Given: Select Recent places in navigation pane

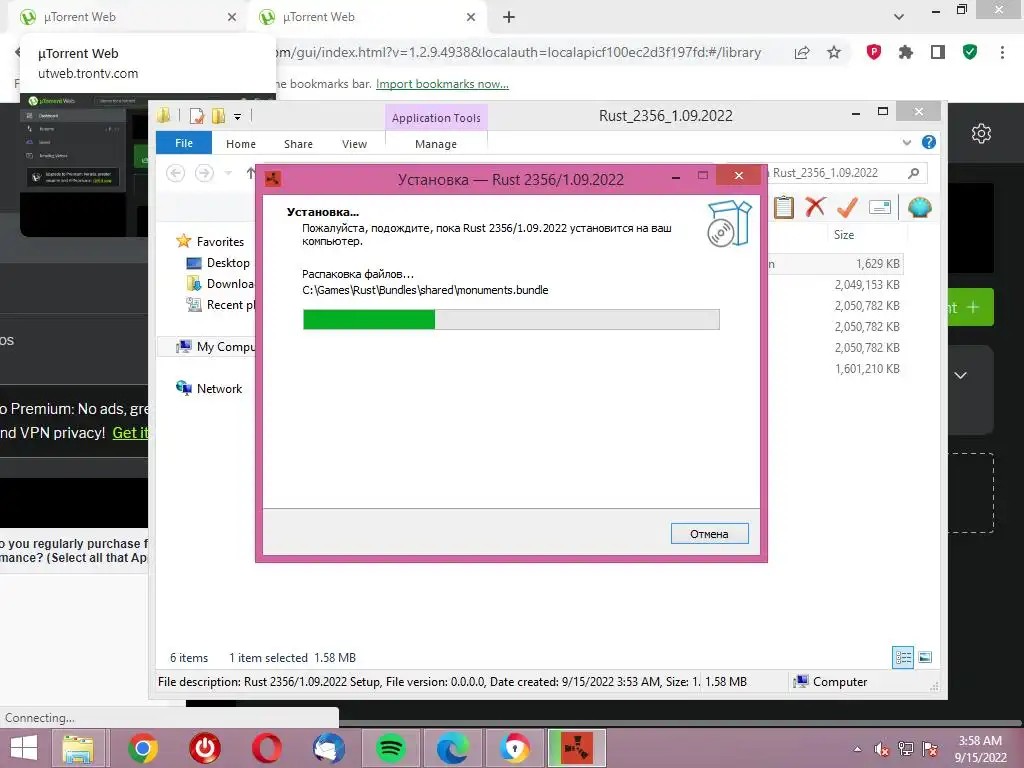Looking at the screenshot, I should click(x=221, y=304).
